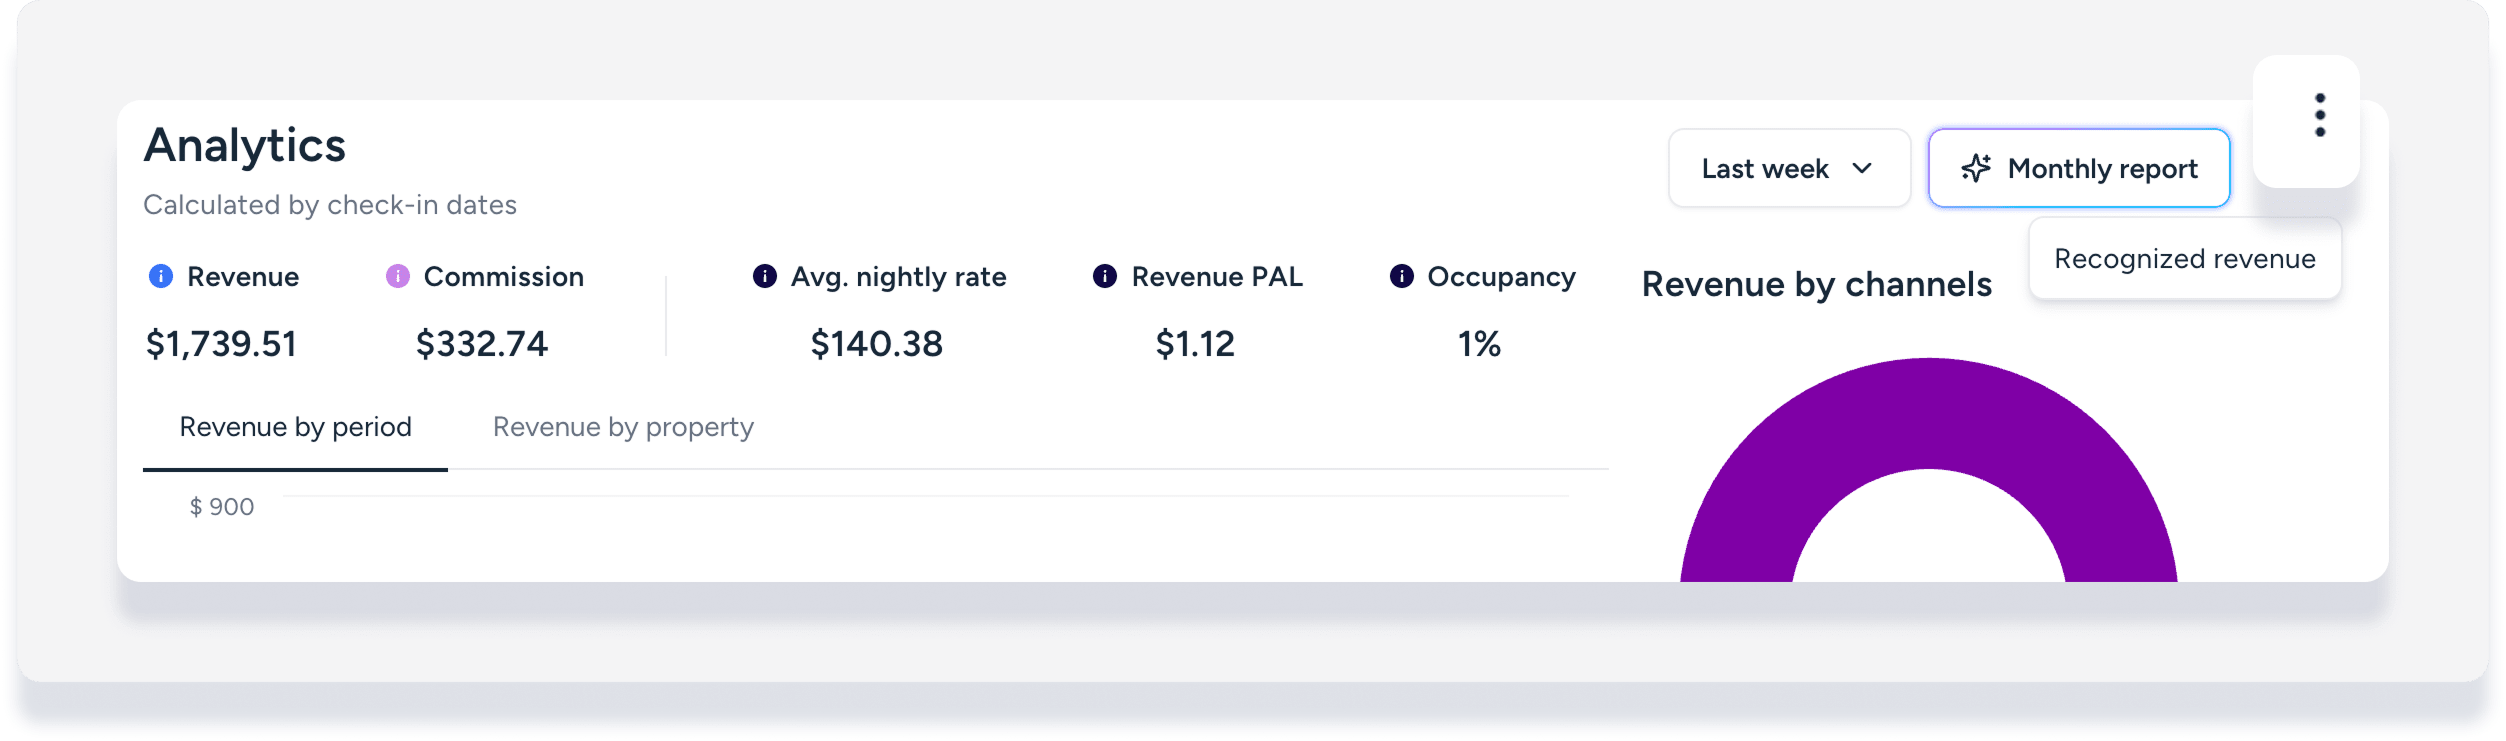
Task: Click the $1,739.51 revenue value
Action: 221,344
